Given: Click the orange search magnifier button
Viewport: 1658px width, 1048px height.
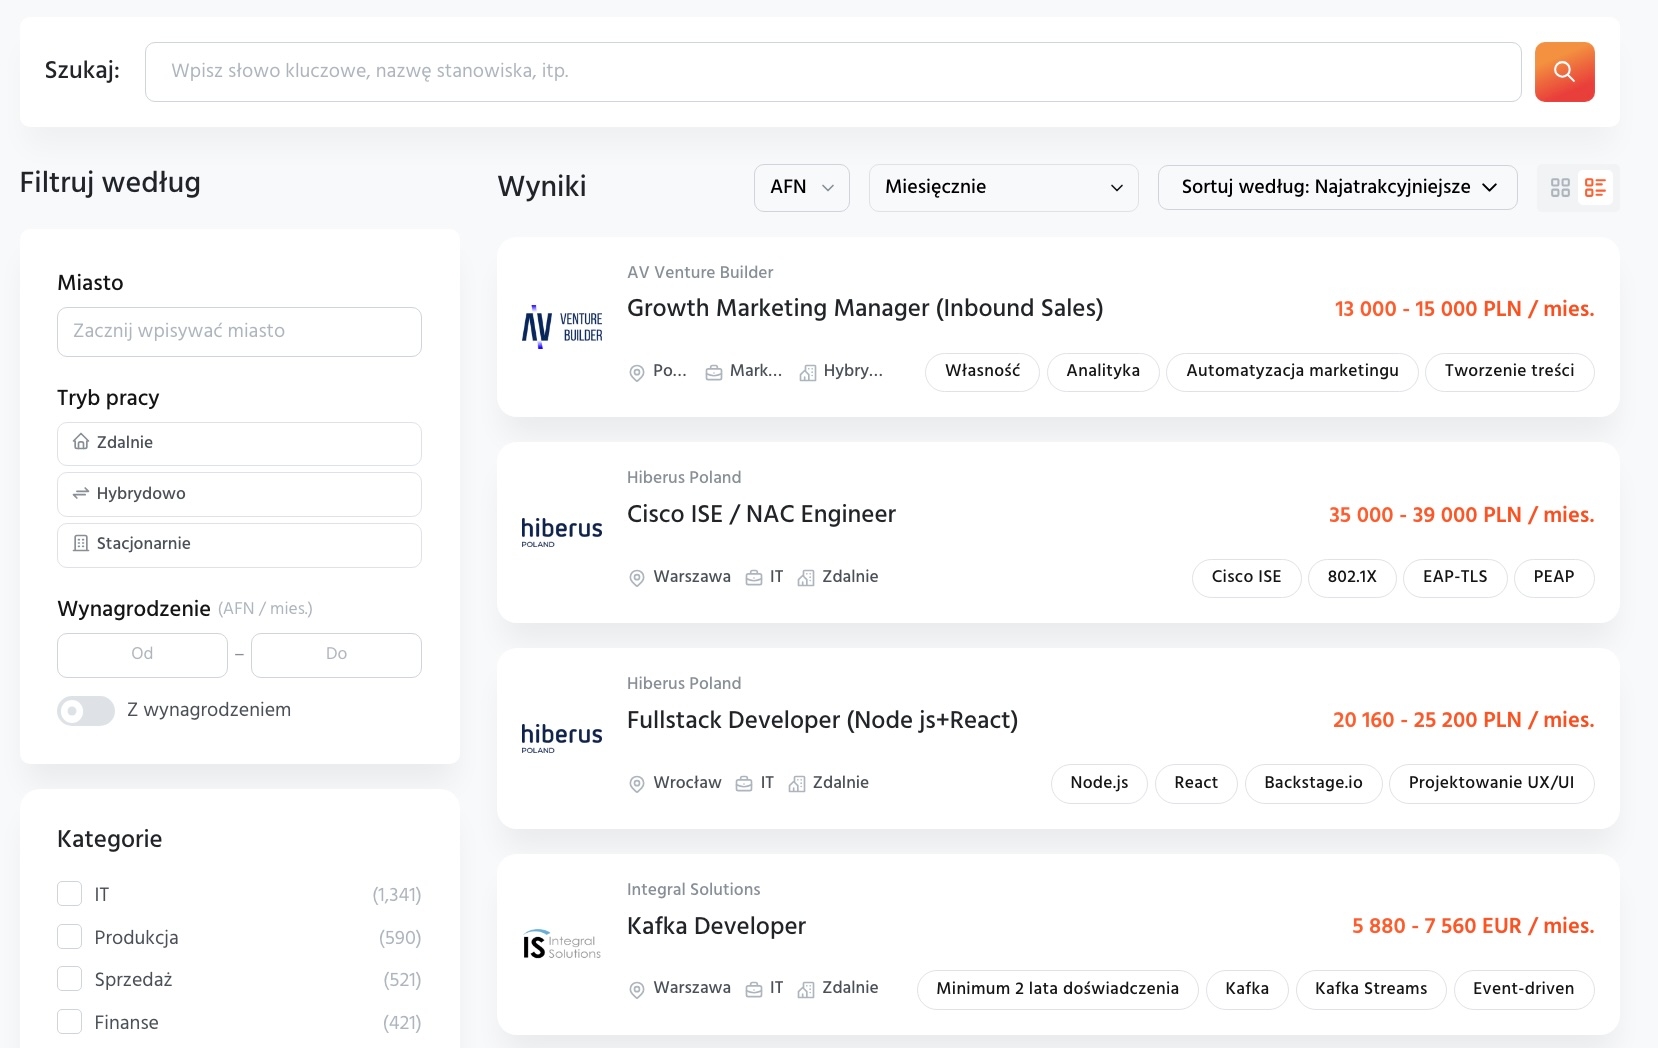Looking at the screenshot, I should pyautogui.click(x=1564, y=72).
